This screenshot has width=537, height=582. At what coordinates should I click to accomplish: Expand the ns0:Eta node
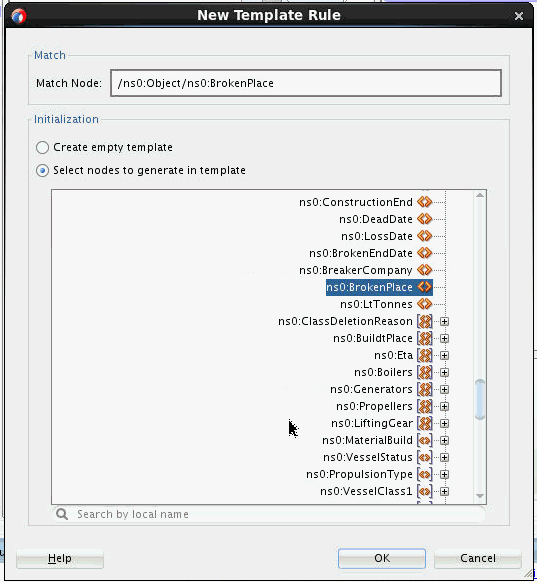(x=444, y=356)
